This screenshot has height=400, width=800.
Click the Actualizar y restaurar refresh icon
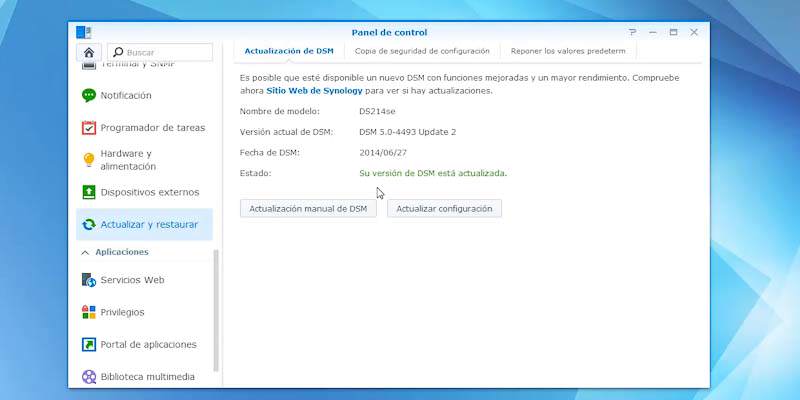point(89,224)
